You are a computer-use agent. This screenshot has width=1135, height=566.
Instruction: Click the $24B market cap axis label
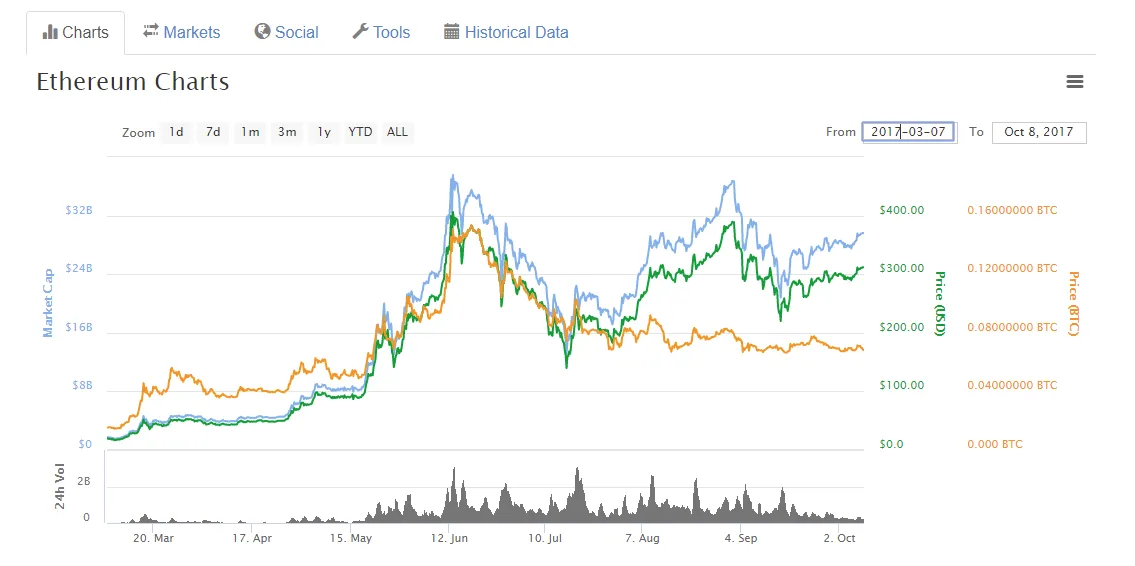[x=80, y=269]
